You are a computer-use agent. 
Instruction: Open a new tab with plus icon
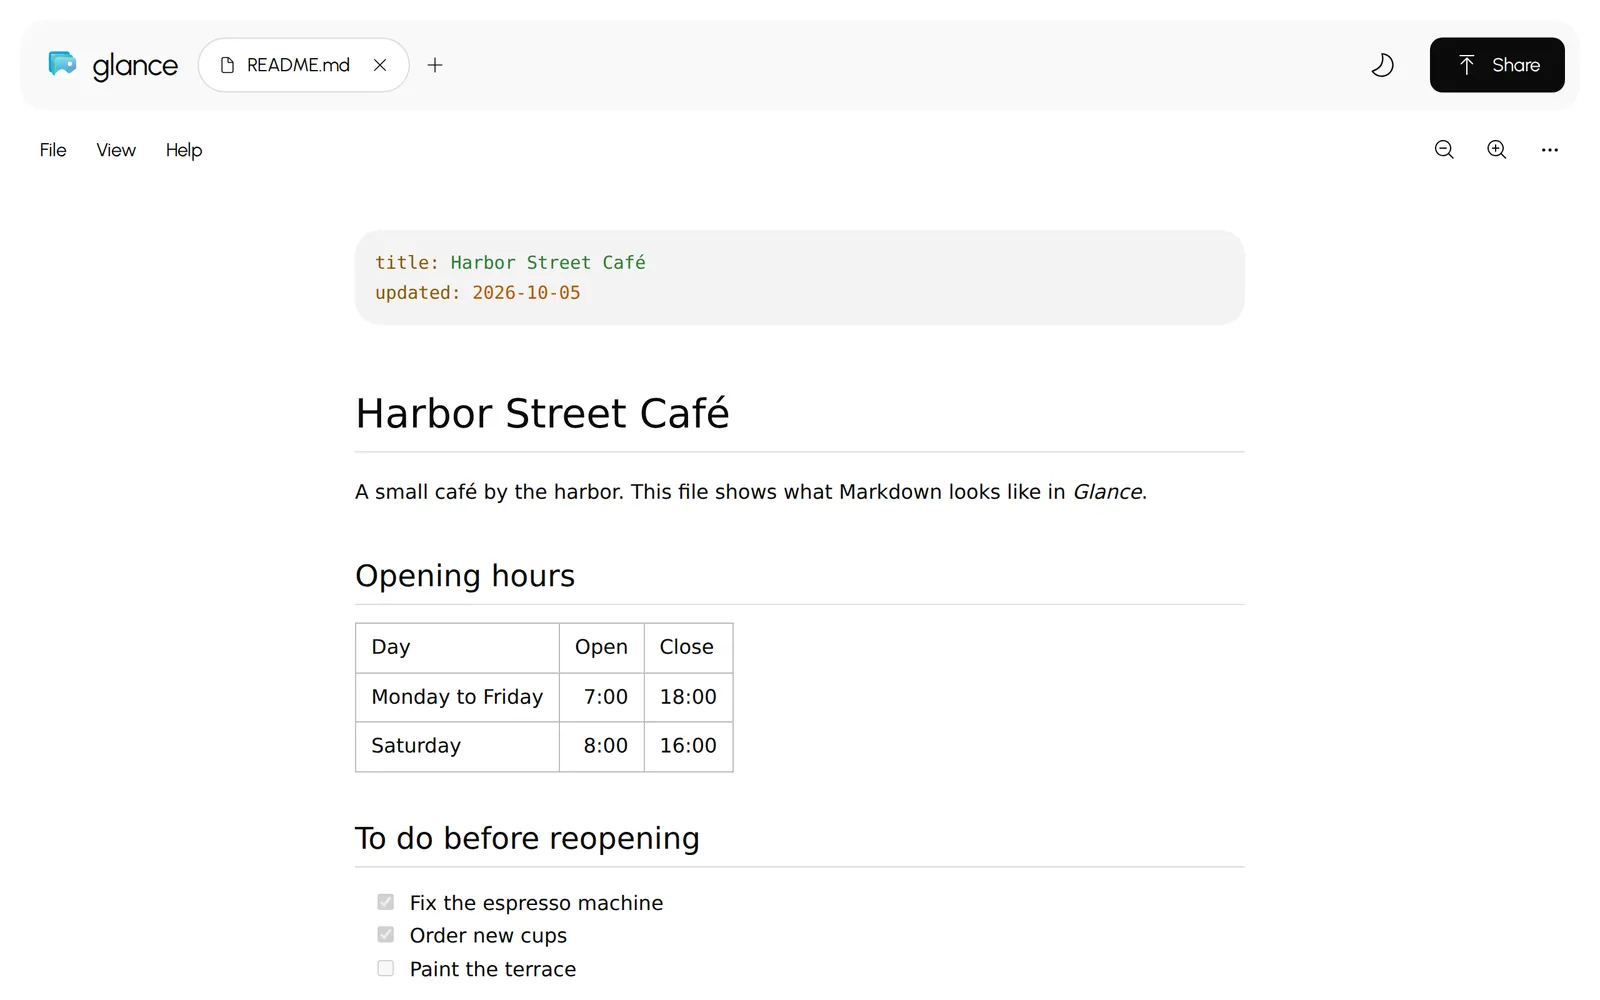435,65
